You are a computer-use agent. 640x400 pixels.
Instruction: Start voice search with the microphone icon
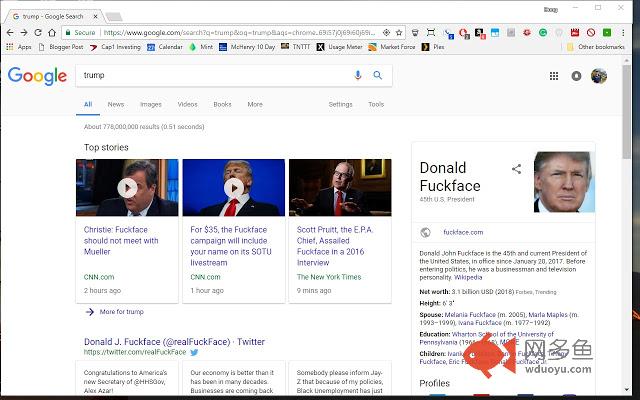[x=358, y=75]
